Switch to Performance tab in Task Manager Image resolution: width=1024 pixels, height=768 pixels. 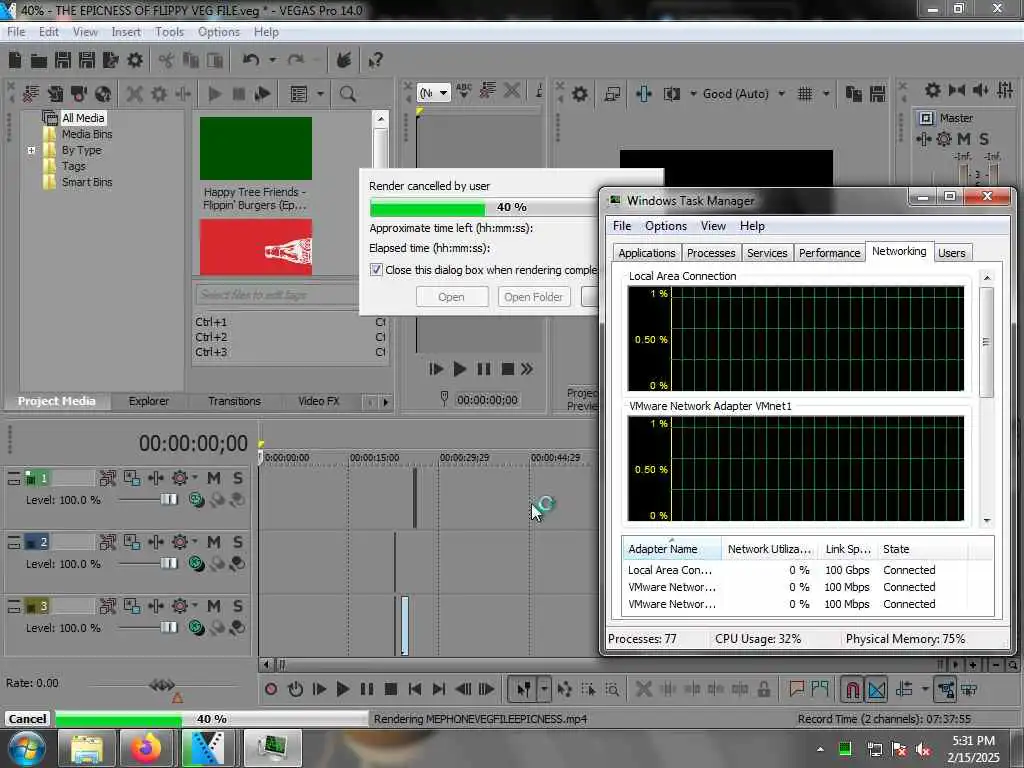(x=829, y=253)
